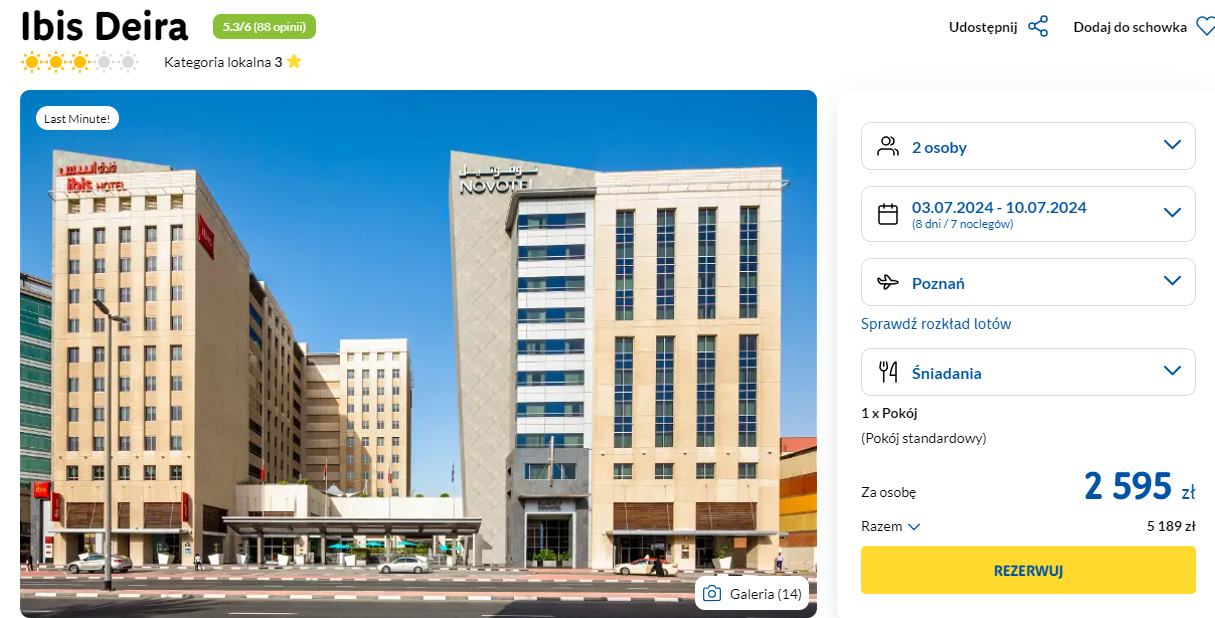
Task: Click the main Ibis Deira hotel photo
Action: pos(418,354)
